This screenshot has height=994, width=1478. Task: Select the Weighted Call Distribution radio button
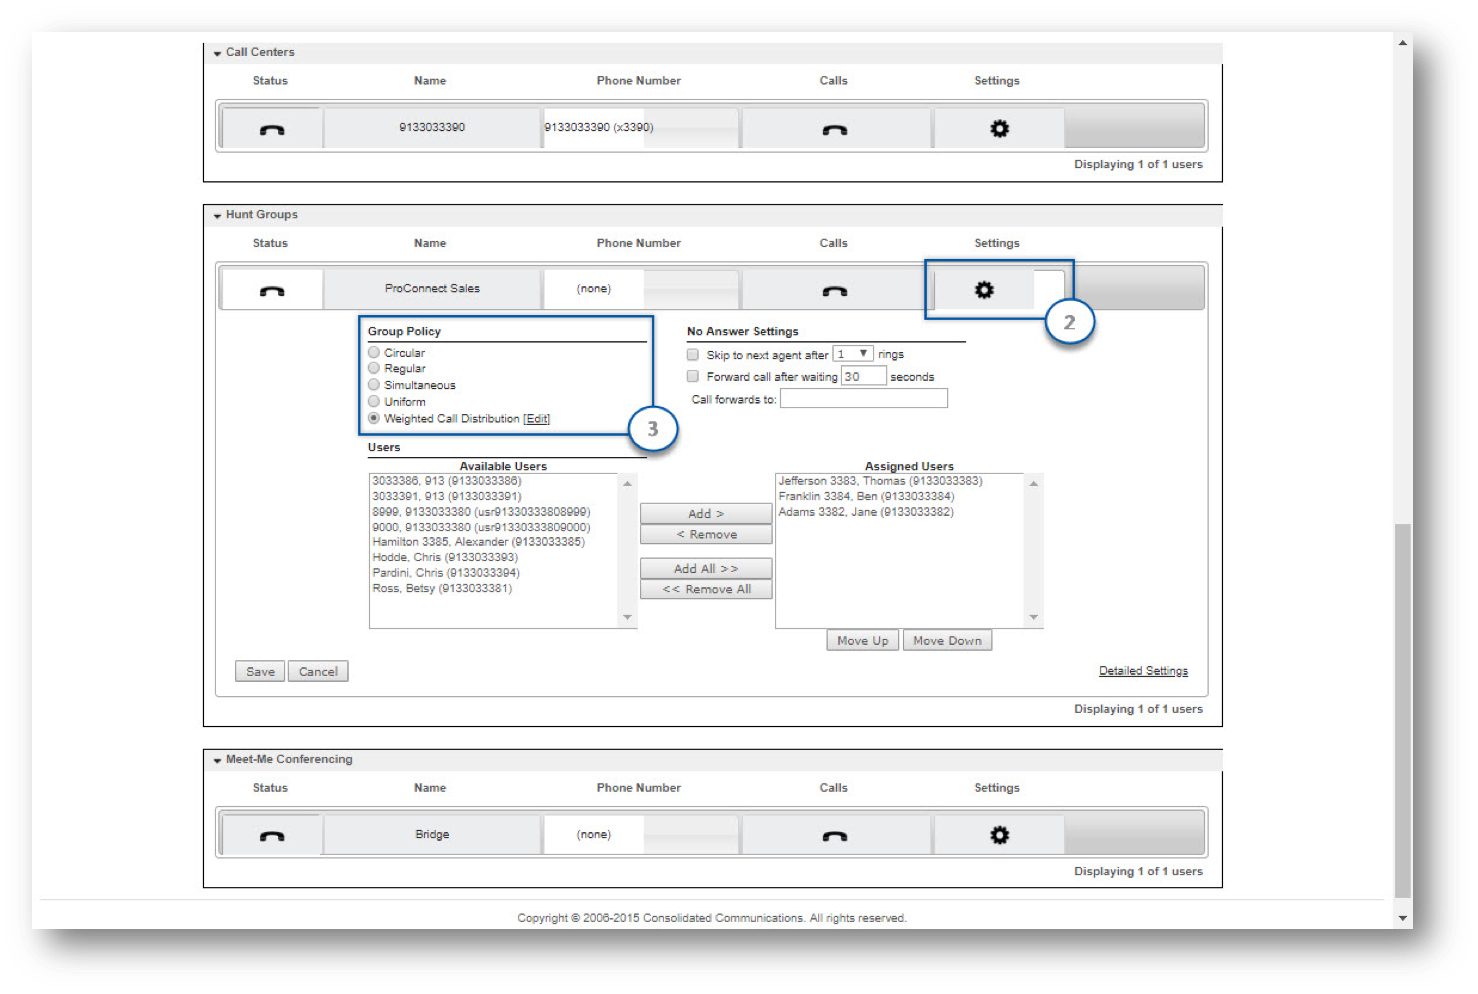(374, 418)
